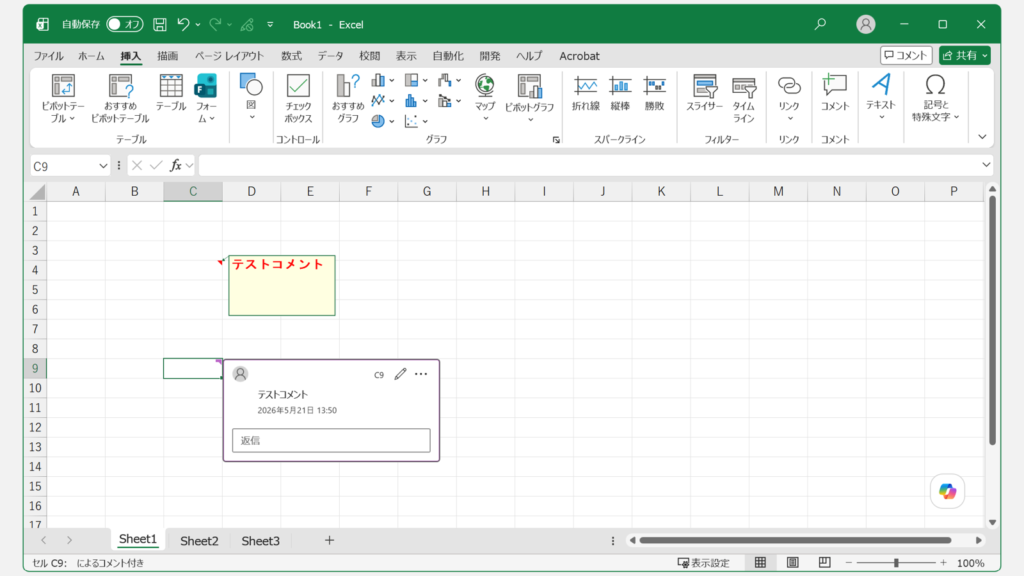The image size is (1024, 576).
Task: Insert a Win/Loss sparkline (勝敗)
Action: coord(654,86)
